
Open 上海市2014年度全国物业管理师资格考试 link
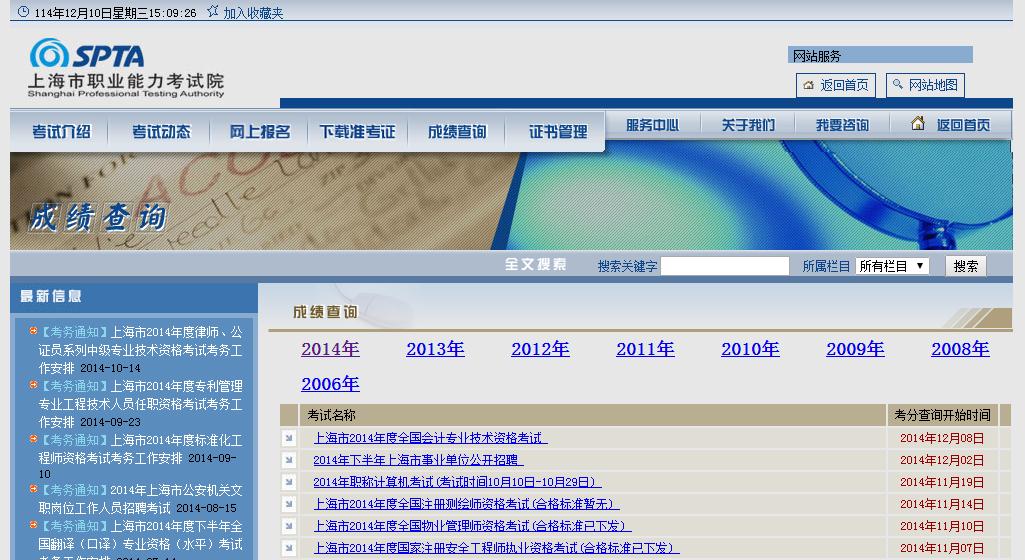click(472, 526)
